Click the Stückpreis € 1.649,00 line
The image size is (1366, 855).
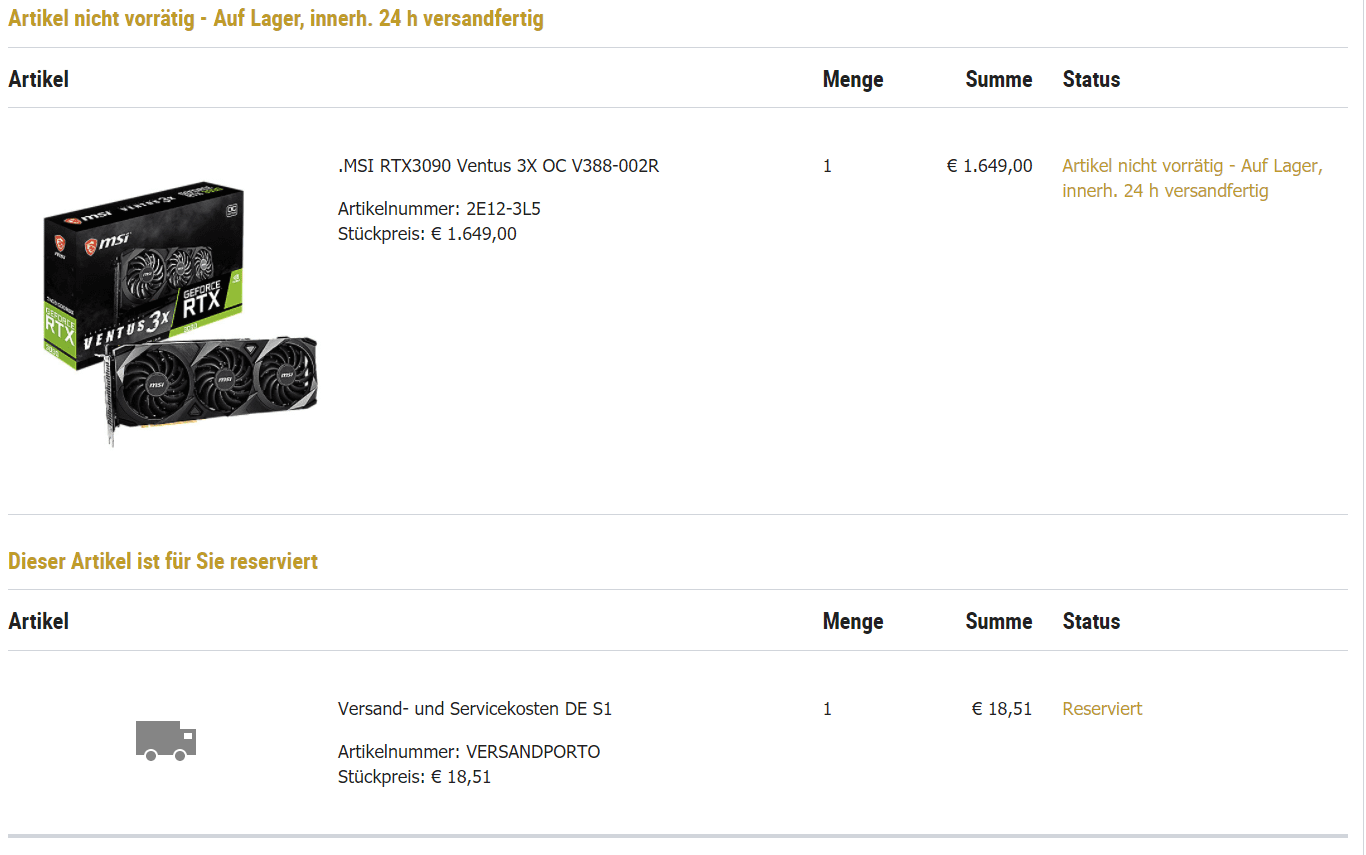coord(427,234)
